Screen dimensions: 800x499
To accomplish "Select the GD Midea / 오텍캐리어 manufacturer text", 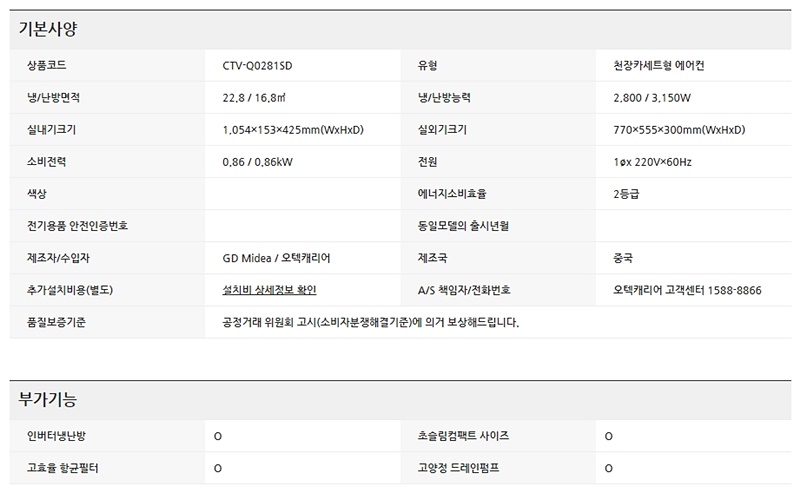I will [x=276, y=258].
